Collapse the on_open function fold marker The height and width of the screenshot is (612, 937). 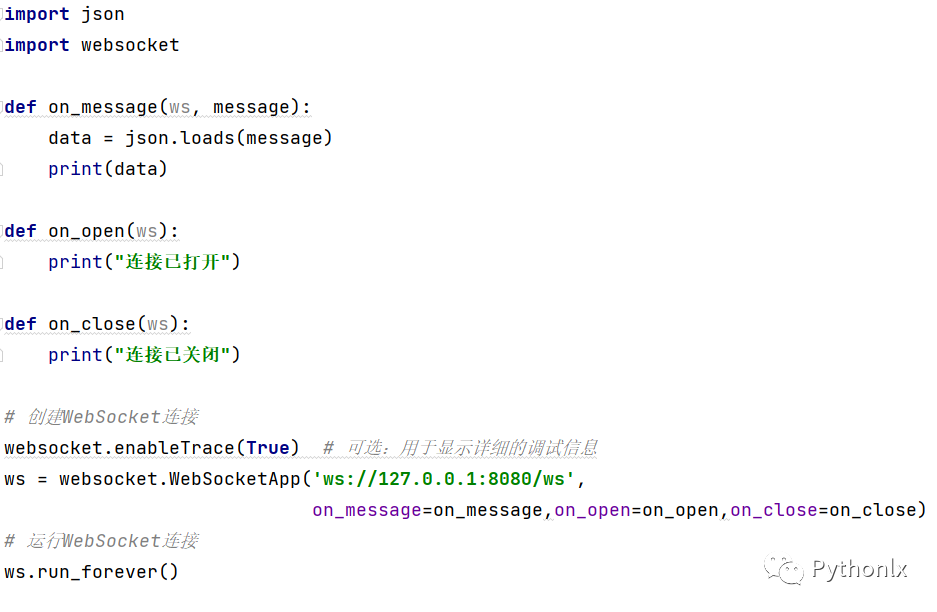(x=2, y=231)
